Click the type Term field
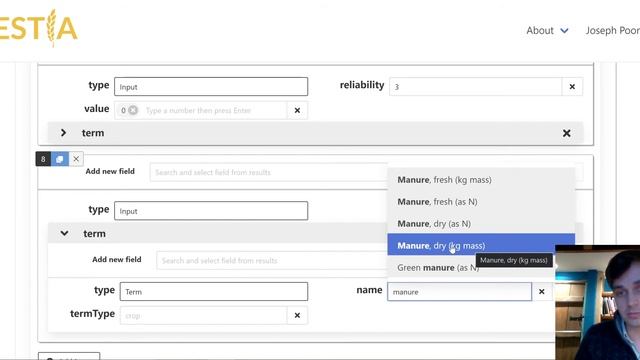 pos(214,291)
